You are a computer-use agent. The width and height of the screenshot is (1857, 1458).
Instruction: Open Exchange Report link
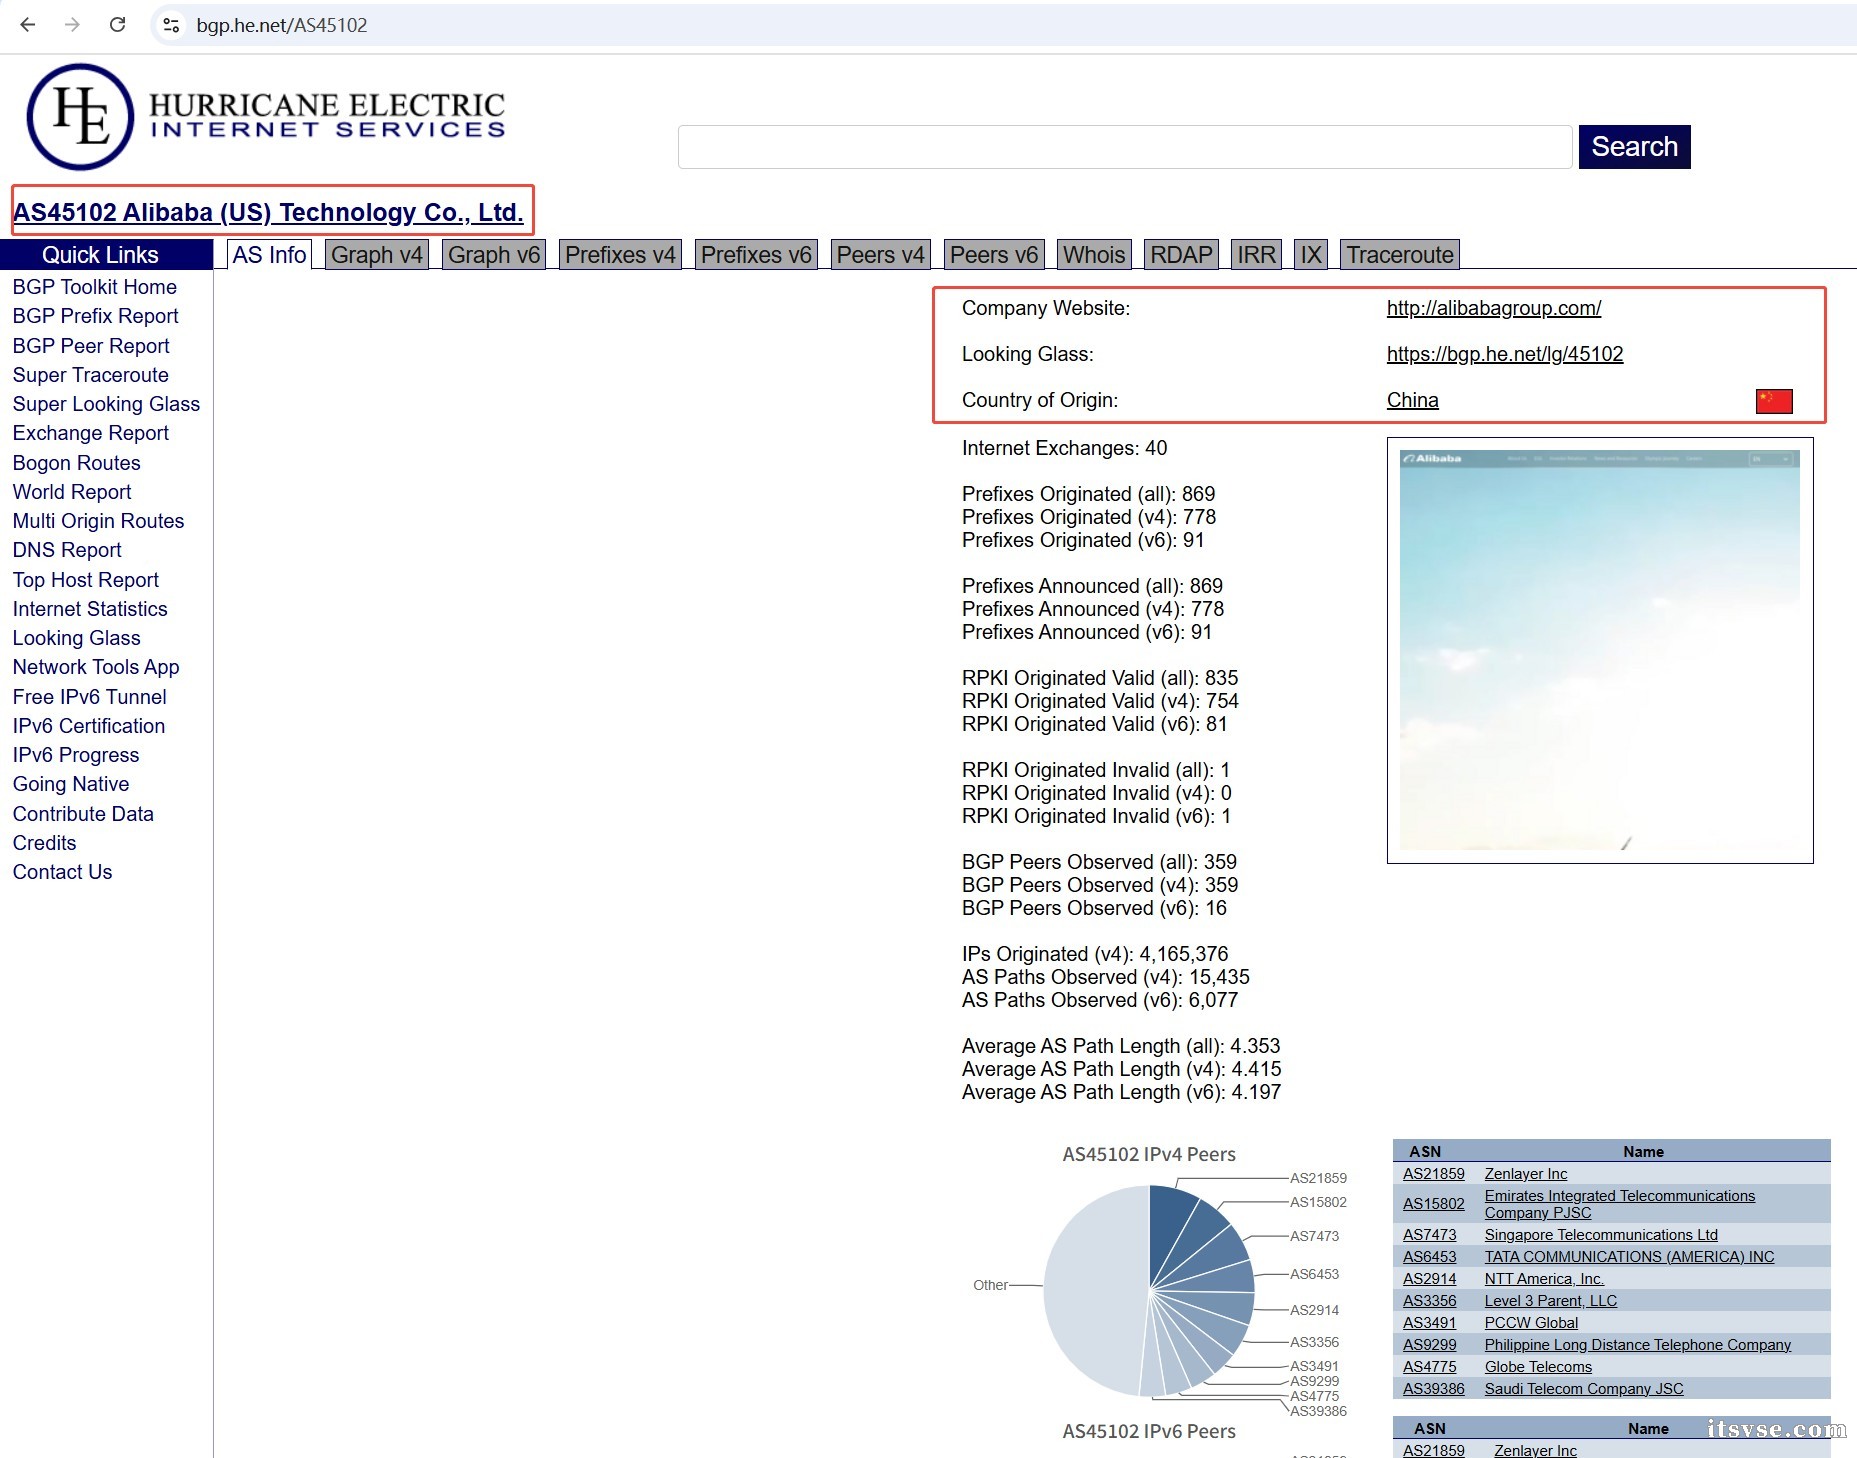(91, 433)
